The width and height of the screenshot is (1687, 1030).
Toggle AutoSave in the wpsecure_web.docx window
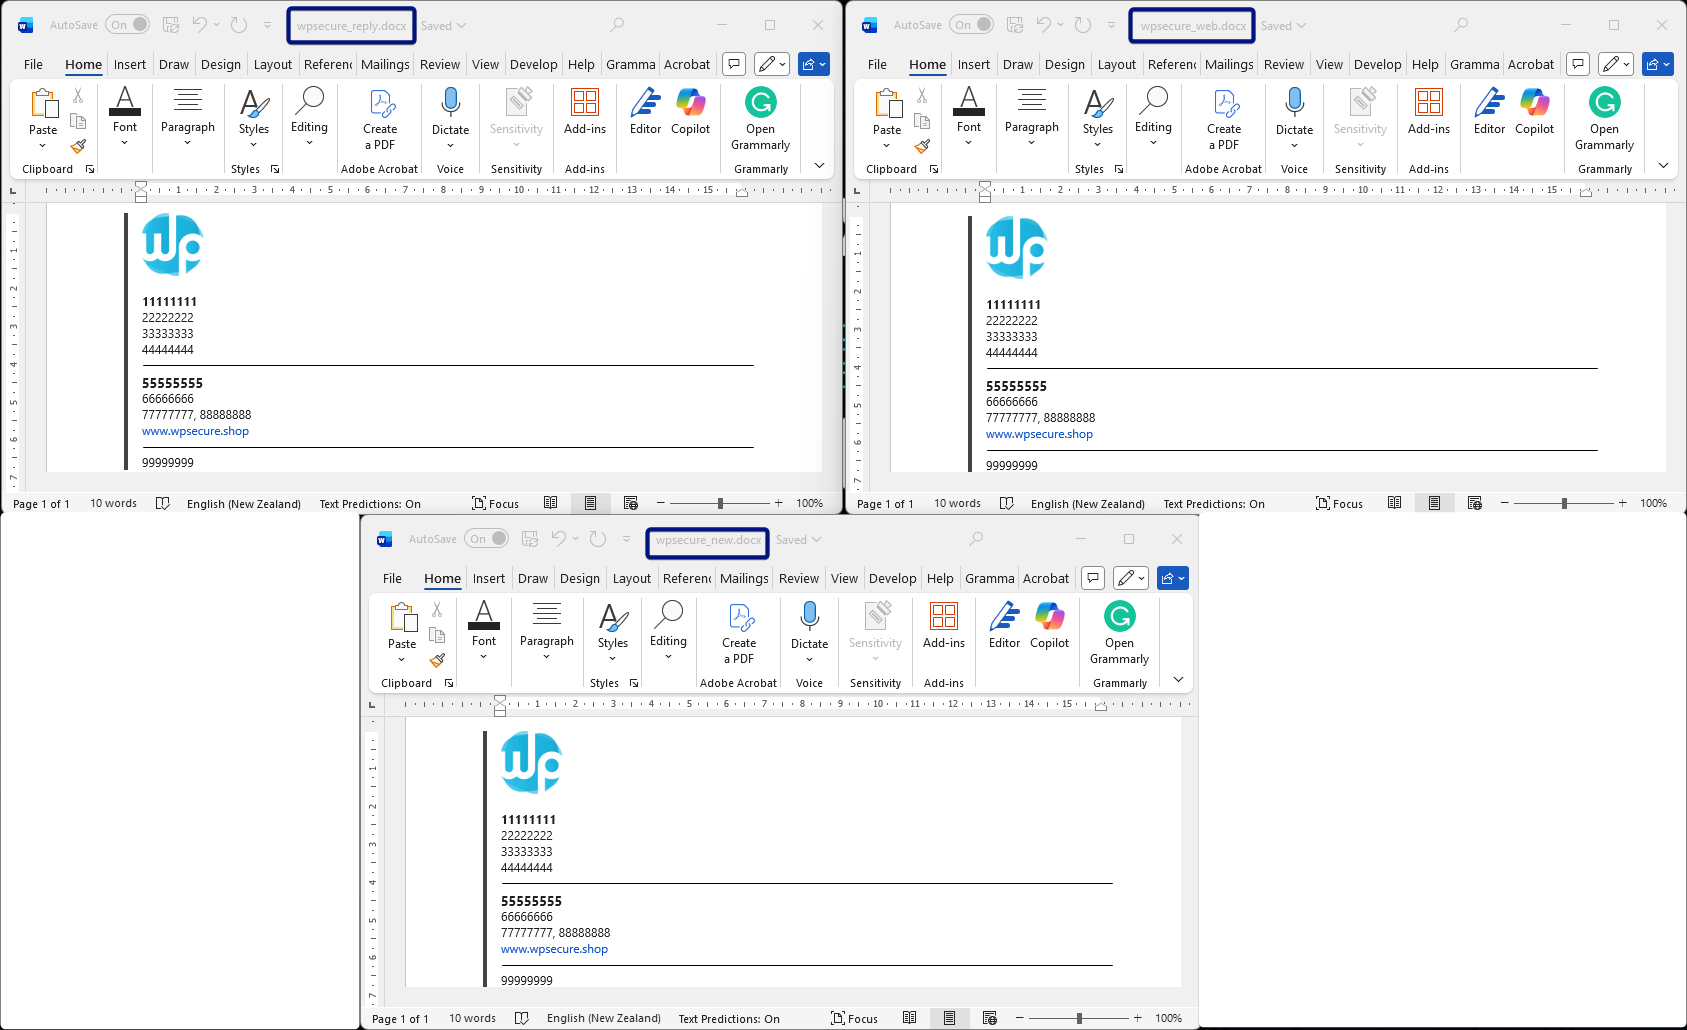coord(972,25)
